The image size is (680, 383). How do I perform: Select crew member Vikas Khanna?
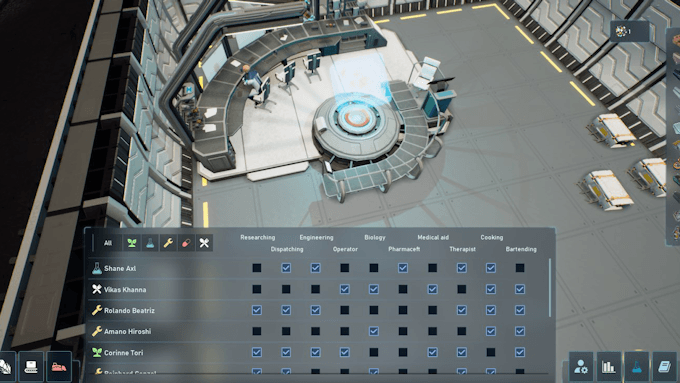pyautogui.click(x=125, y=289)
